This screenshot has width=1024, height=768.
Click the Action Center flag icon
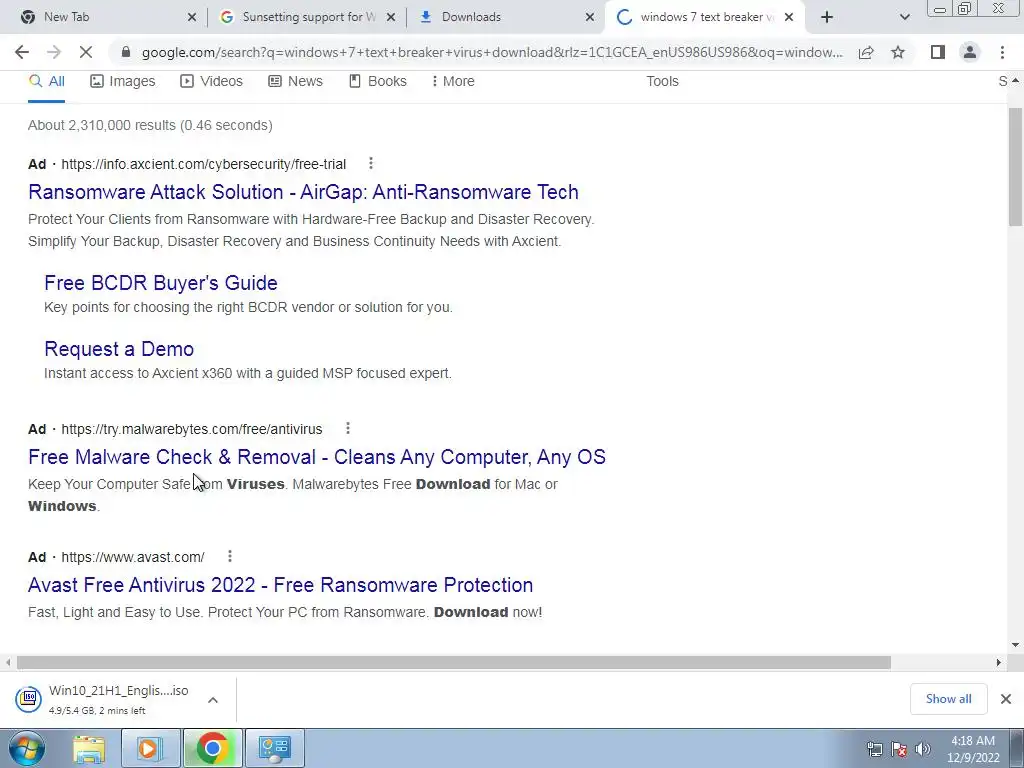(899, 749)
